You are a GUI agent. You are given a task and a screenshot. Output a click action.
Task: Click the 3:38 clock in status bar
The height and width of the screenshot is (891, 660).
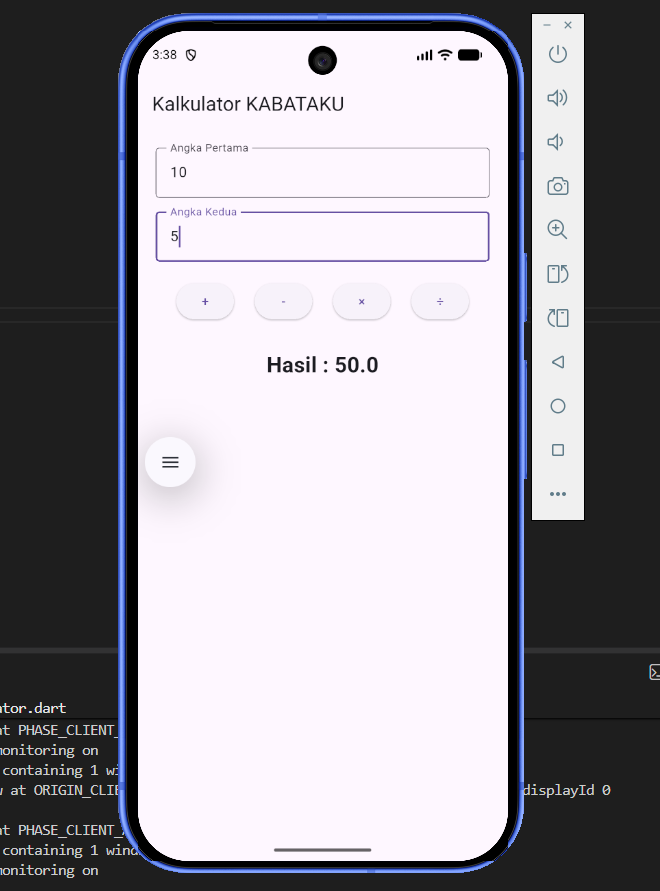164,55
